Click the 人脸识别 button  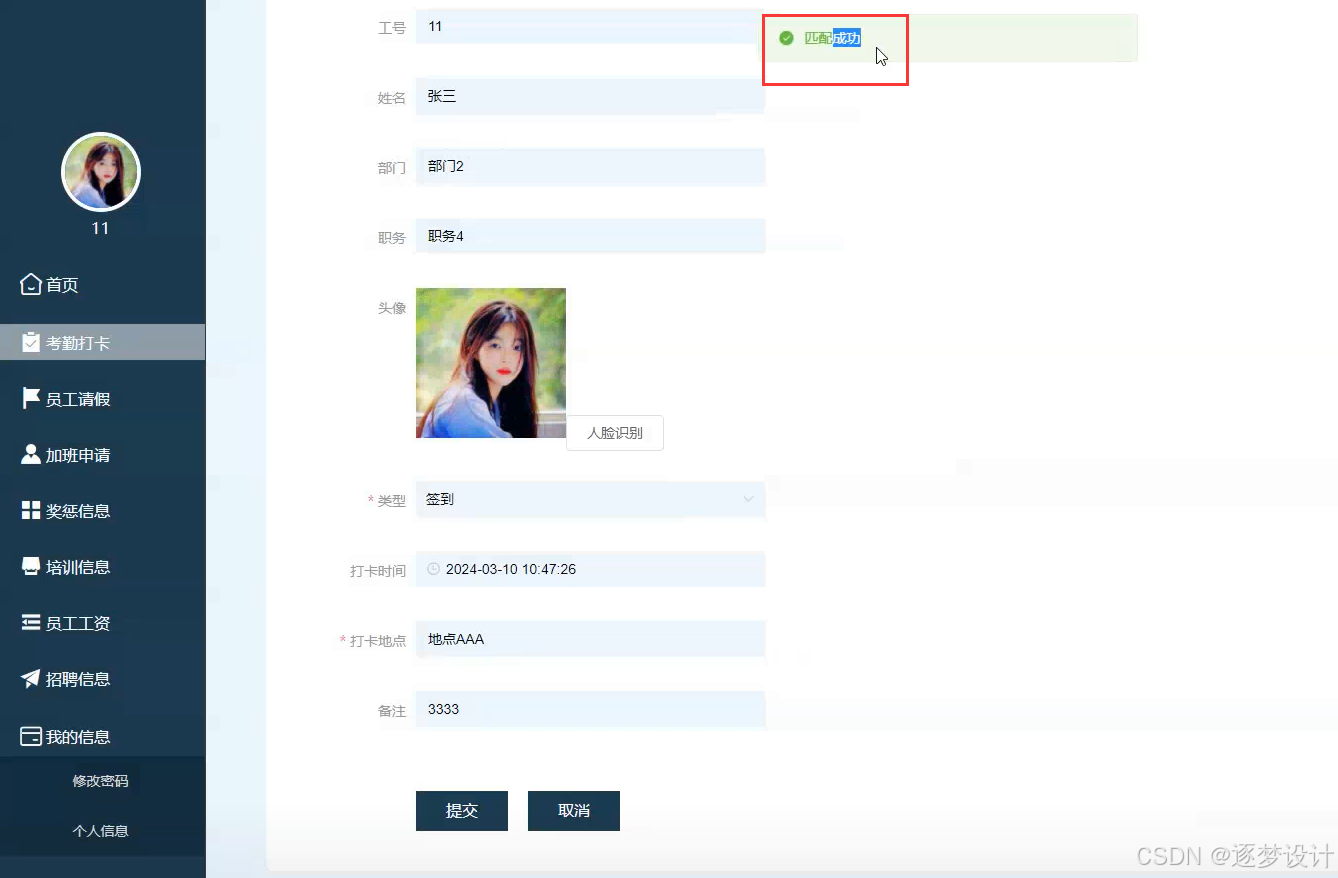[615, 433]
